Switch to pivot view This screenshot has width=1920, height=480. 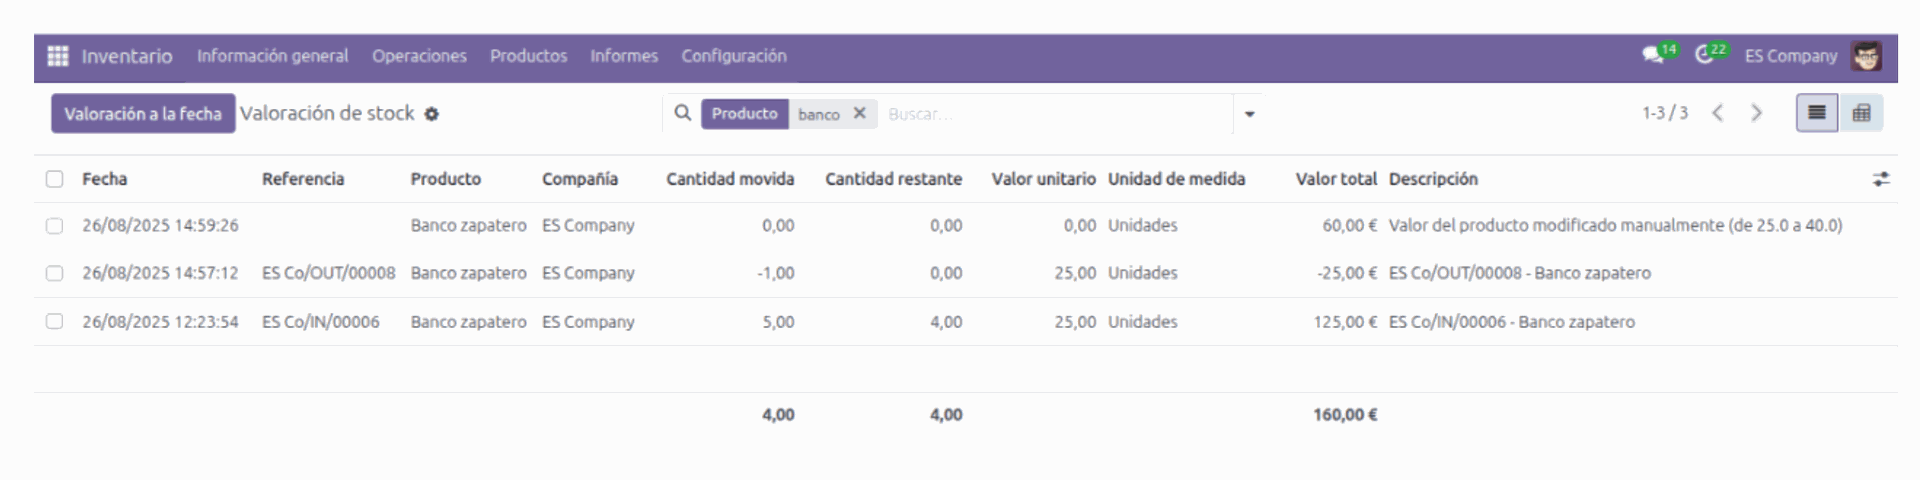1861,113
